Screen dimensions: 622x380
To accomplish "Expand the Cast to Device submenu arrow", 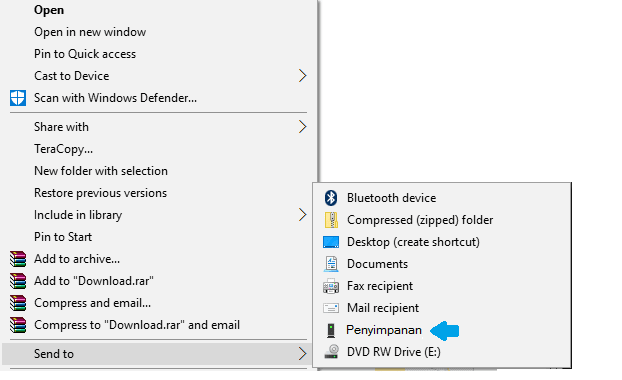I will (302, 75).
